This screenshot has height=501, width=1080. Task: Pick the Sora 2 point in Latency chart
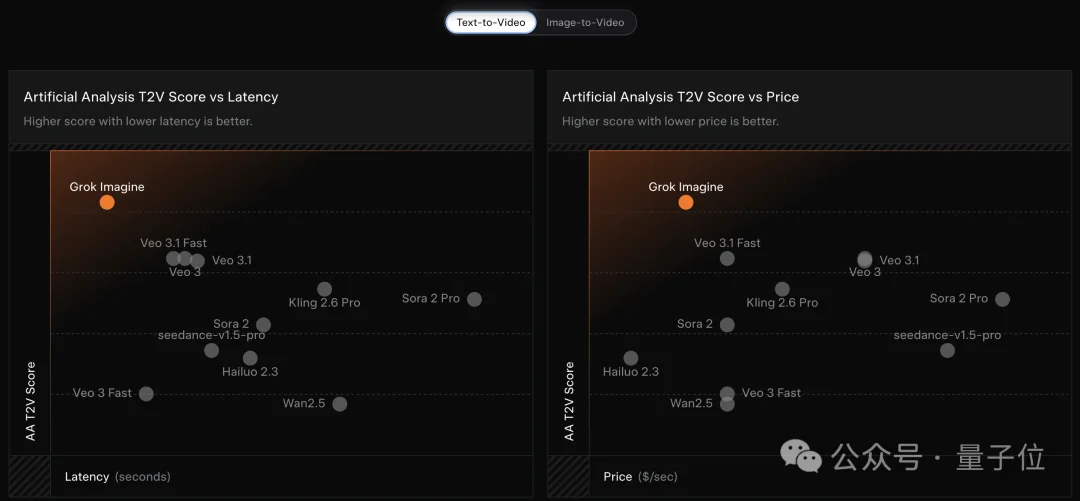tap(263, 325)
